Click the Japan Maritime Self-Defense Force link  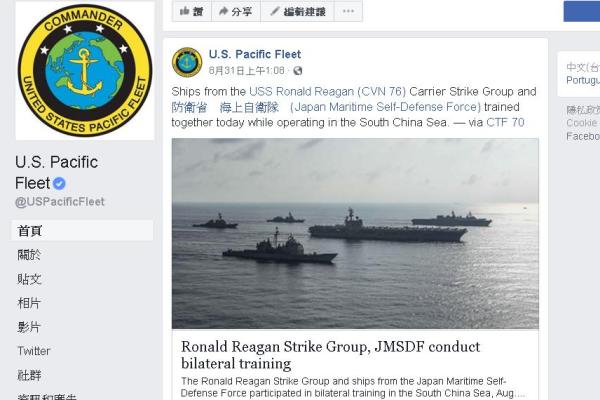pyautogui.click(x=385, y=107)
